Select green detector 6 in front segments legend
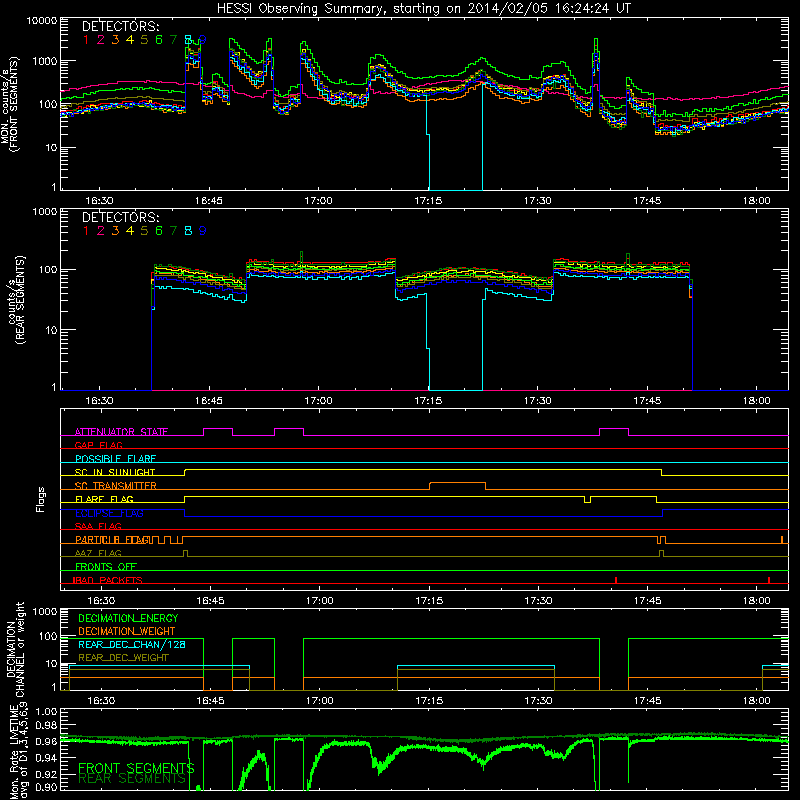This screenshot has height=800, width=800. click(159, 40)
